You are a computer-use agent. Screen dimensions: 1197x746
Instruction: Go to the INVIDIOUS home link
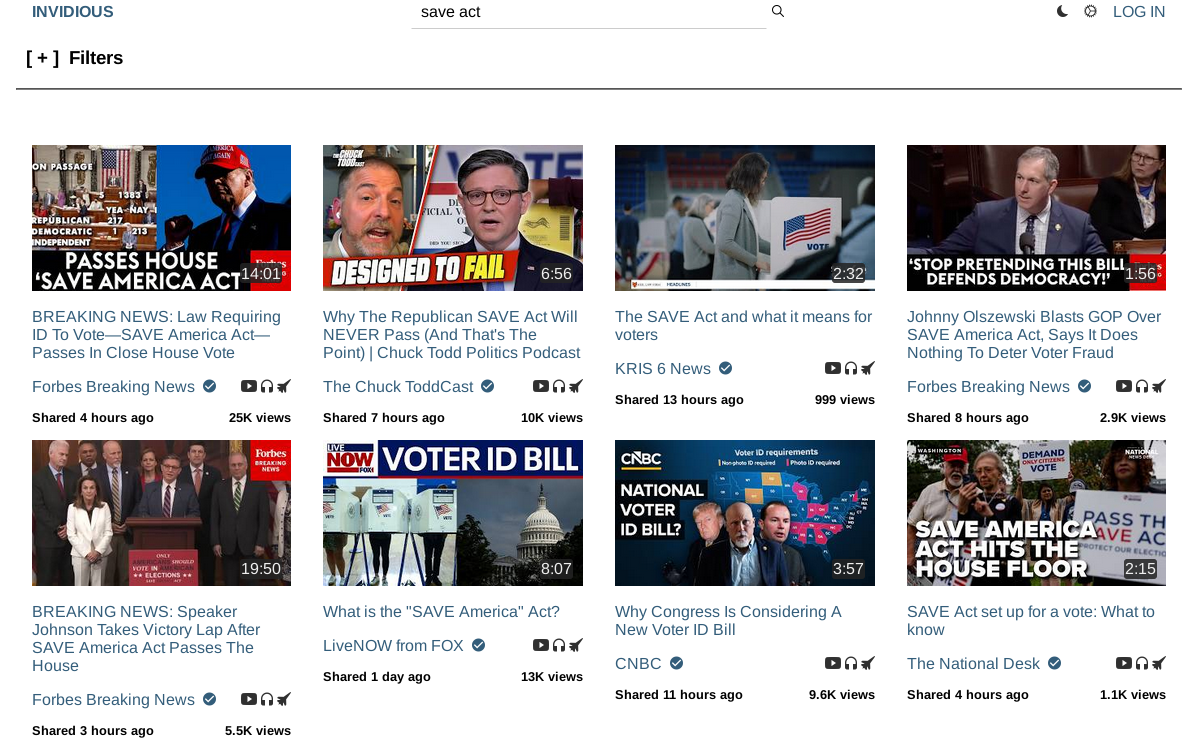(73, 12)
